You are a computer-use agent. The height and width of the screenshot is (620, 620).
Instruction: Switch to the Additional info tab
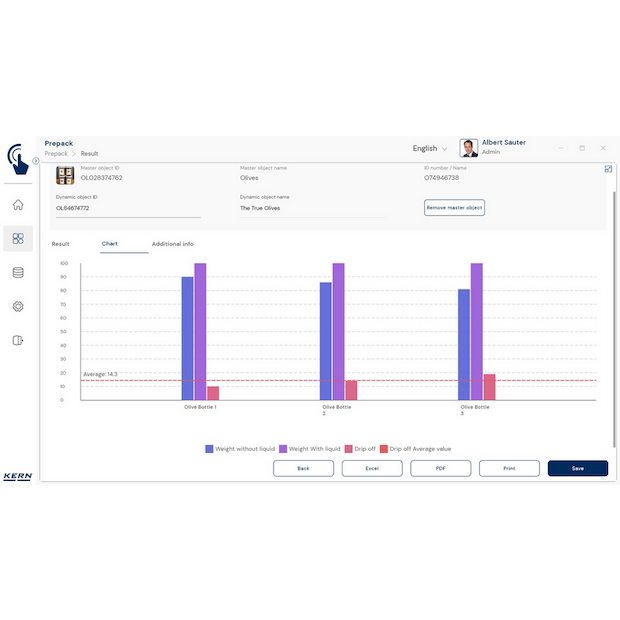(172, 244)
